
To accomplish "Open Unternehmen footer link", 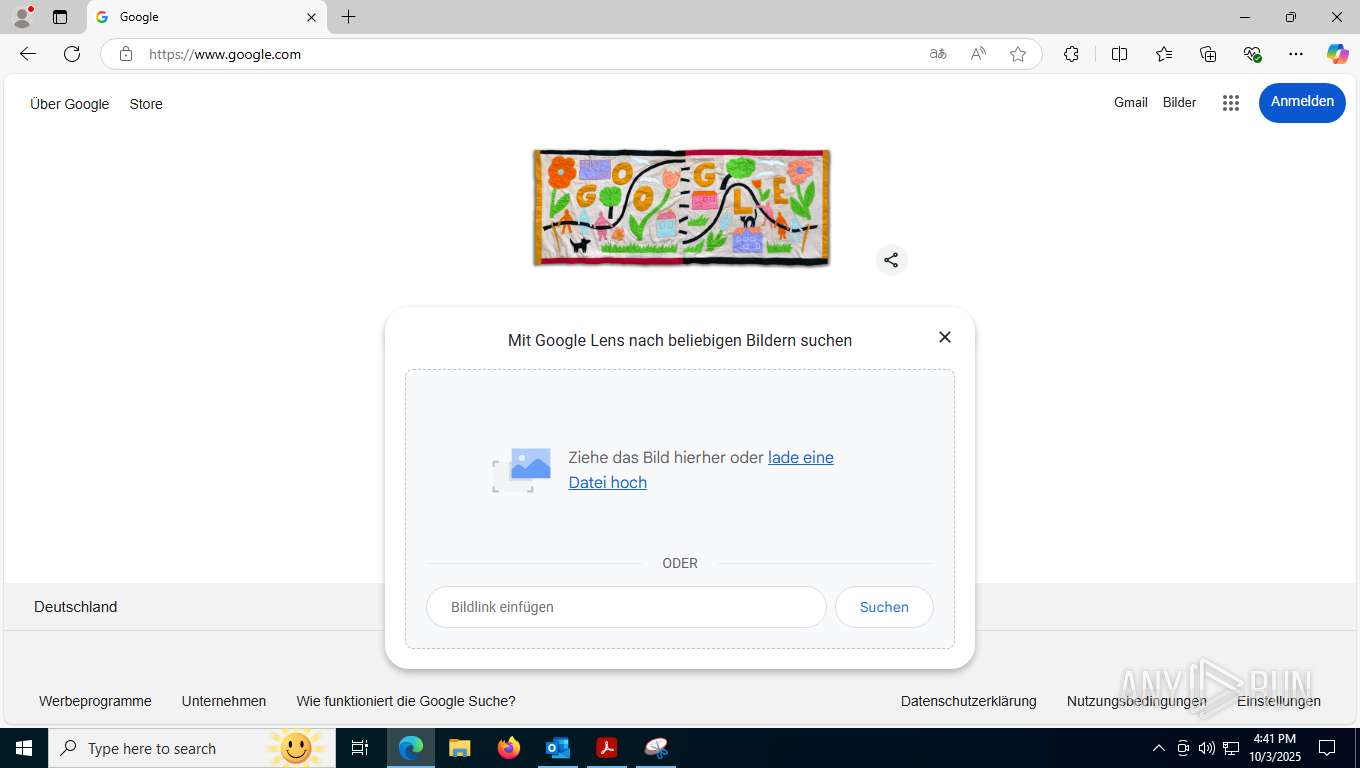I will coord(224,701).
